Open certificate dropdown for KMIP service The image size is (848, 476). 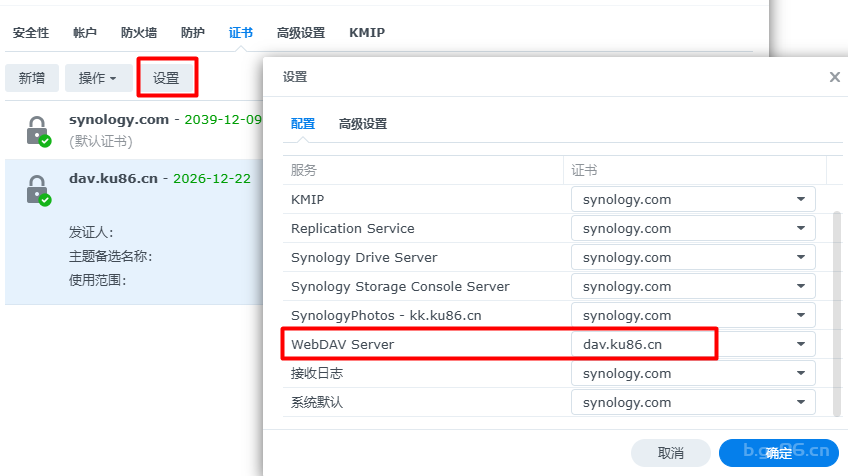coord(693,200)
